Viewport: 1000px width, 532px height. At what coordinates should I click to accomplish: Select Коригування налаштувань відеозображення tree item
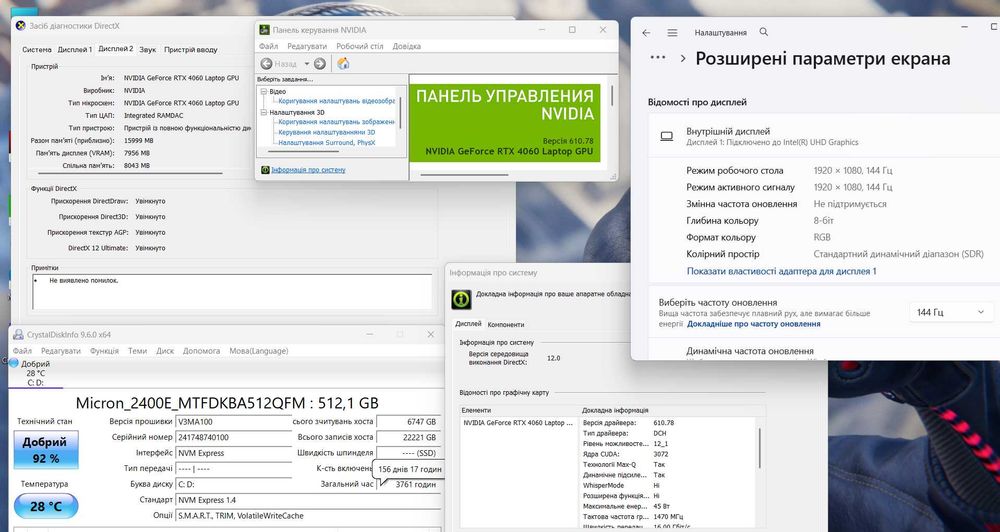[336, 101]
